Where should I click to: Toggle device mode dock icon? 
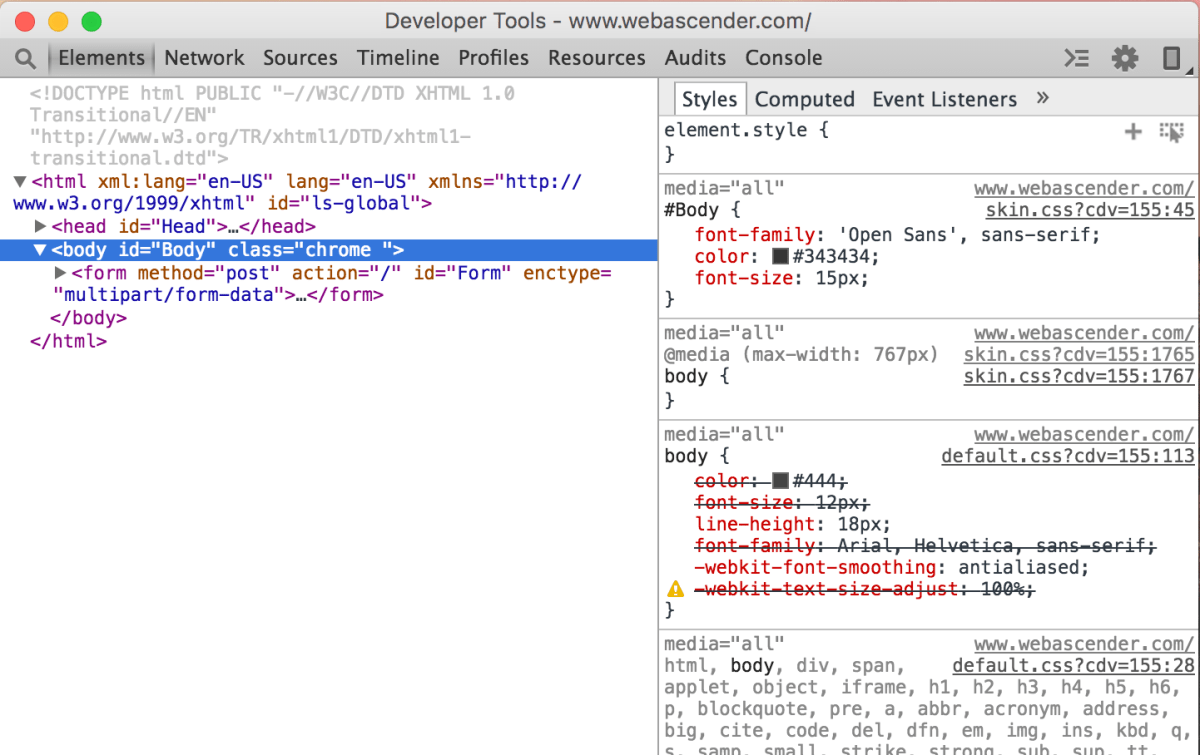point(1172,58)
